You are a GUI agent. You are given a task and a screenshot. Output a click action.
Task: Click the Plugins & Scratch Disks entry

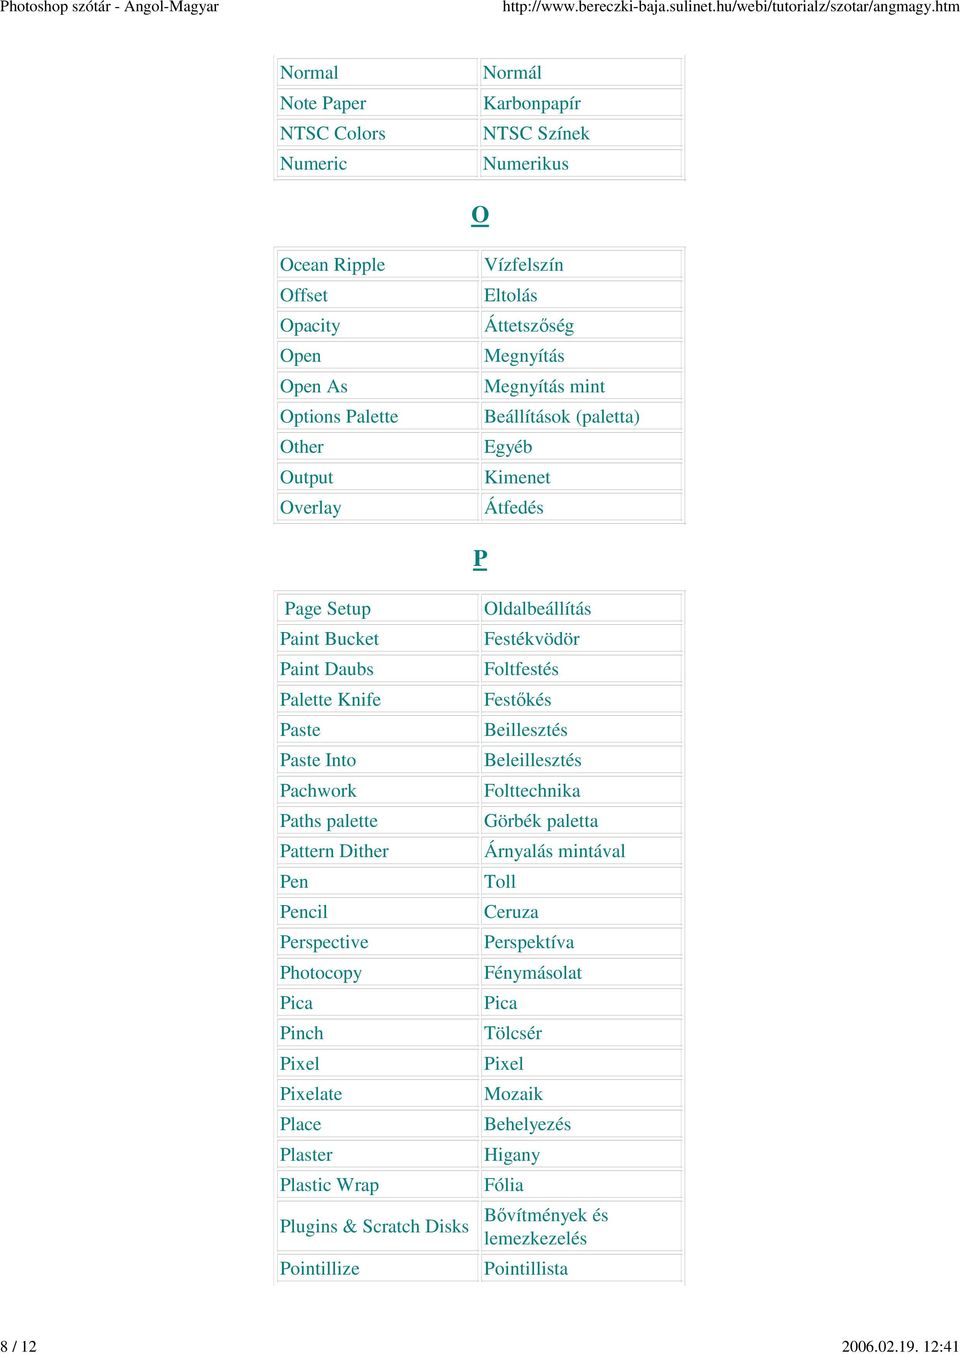(x=374, y=1227)
